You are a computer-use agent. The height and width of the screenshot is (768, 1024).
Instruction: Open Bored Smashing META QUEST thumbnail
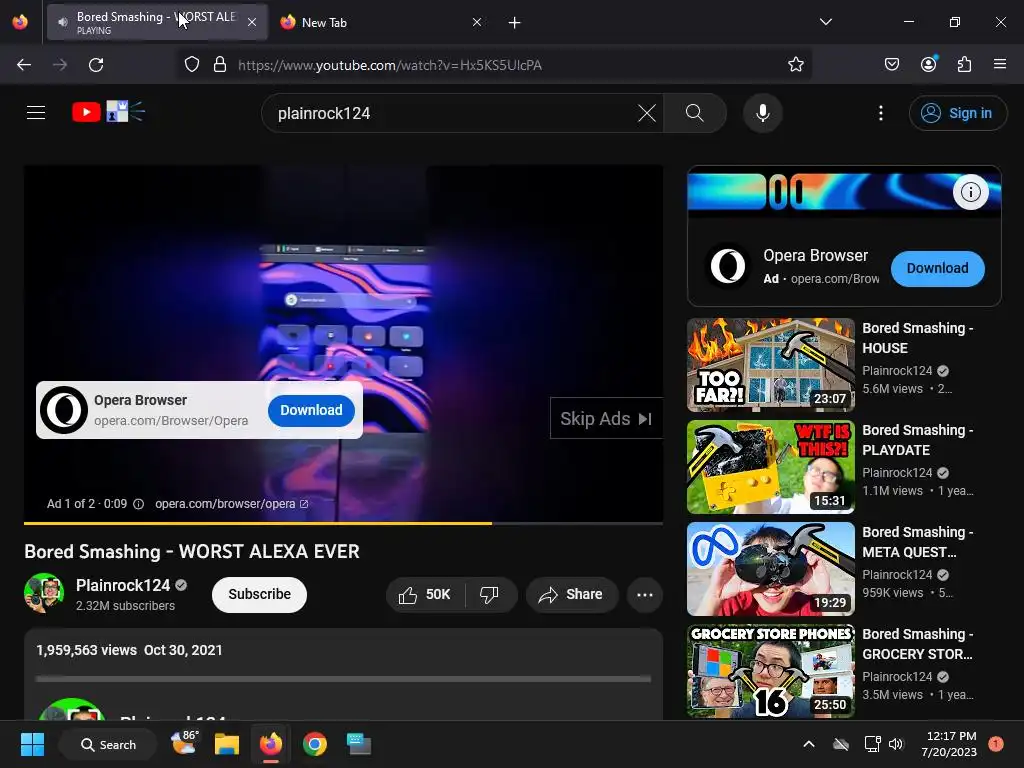click(x=771, y=568)
